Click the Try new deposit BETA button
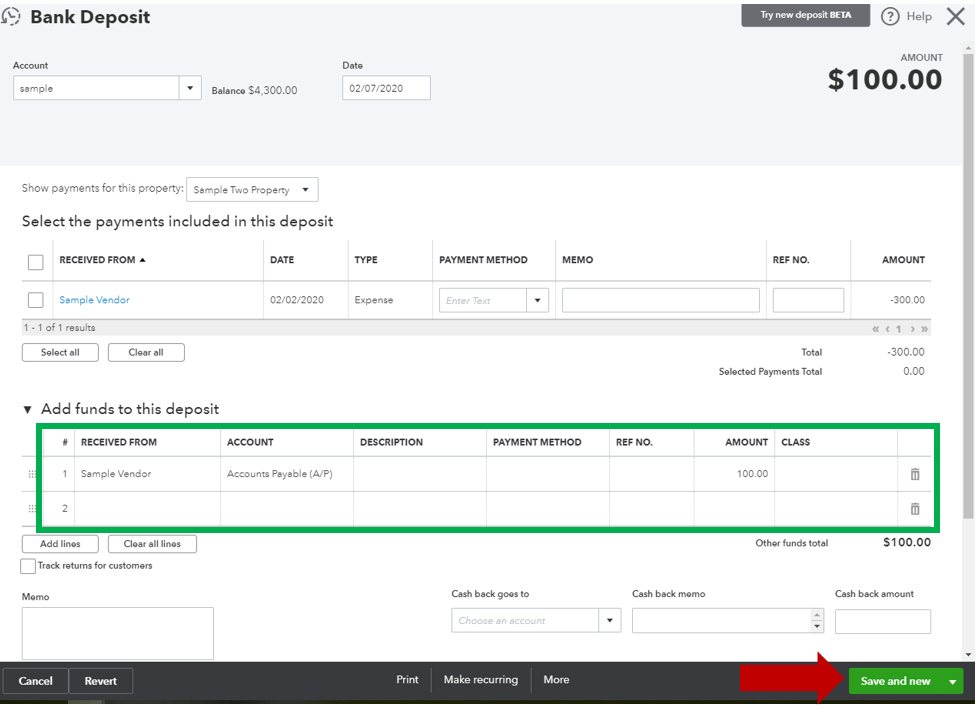 click(805, 16)
